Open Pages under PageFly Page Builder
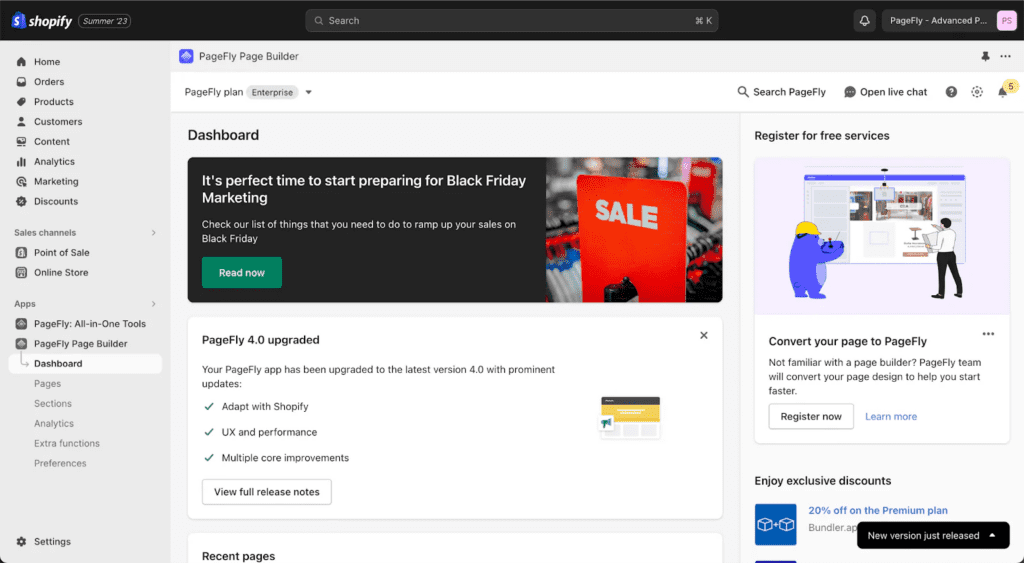1024x563 pixels. click(x=47, y=384)
